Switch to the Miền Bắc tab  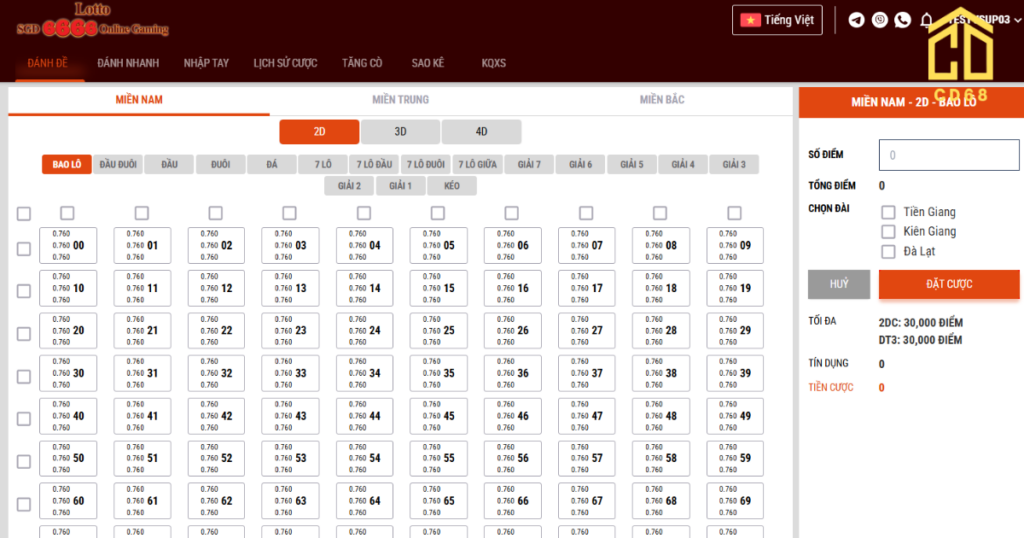662,99
